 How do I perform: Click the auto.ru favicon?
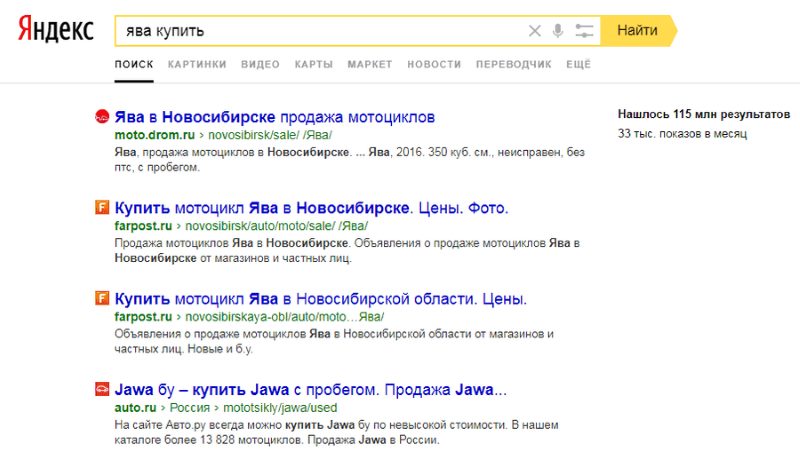pos(102,389)
